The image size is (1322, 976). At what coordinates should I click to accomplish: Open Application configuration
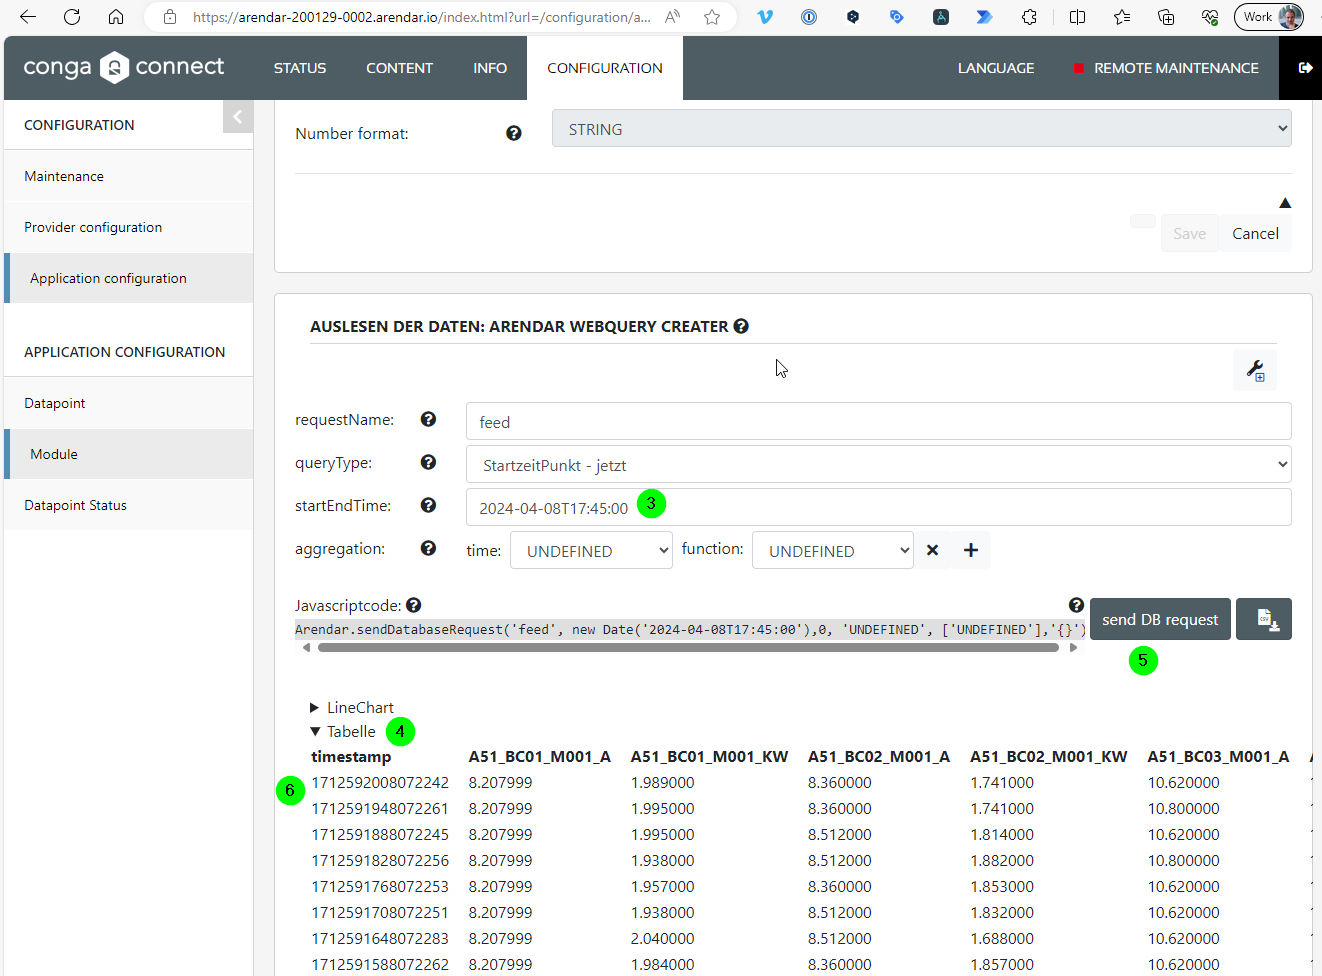[x=128, y=278]
